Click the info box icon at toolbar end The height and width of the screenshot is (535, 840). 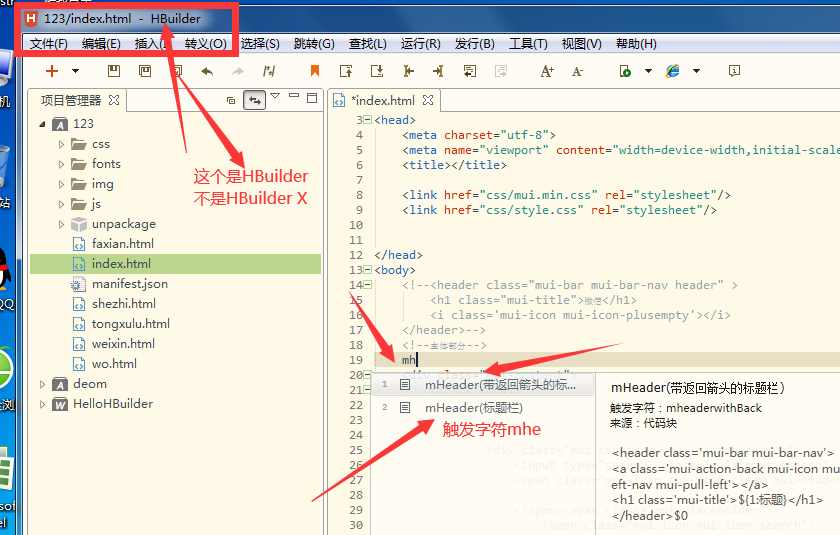(734, 71)
